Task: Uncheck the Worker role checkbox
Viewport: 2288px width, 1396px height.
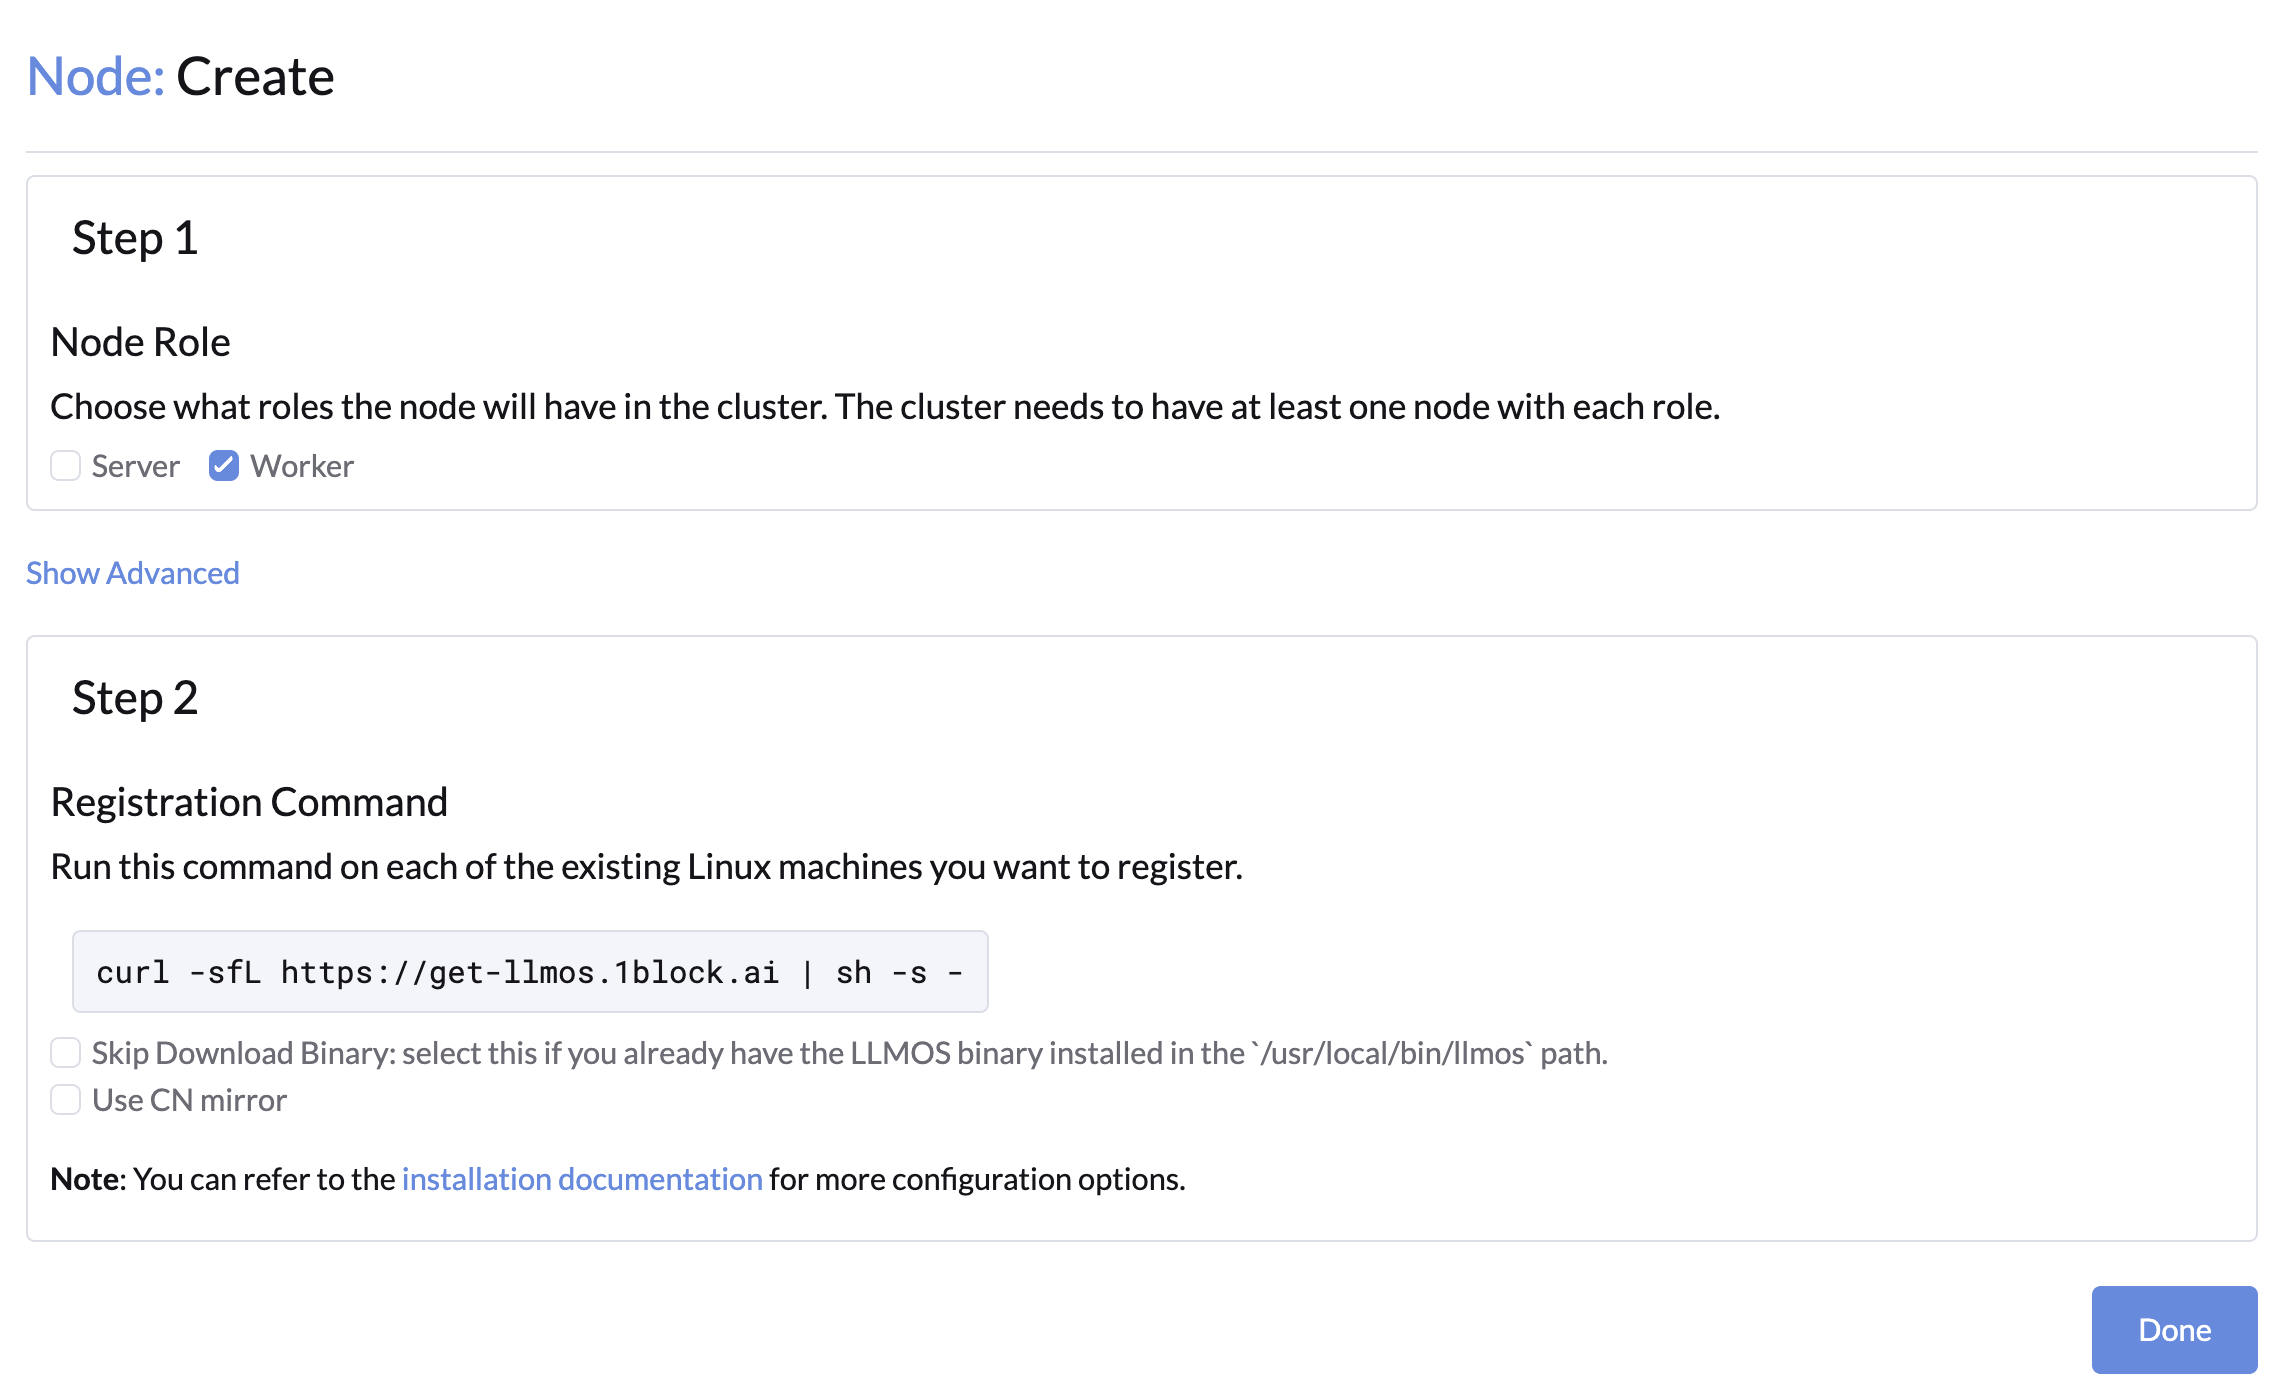Action: [x=224, y=466]
